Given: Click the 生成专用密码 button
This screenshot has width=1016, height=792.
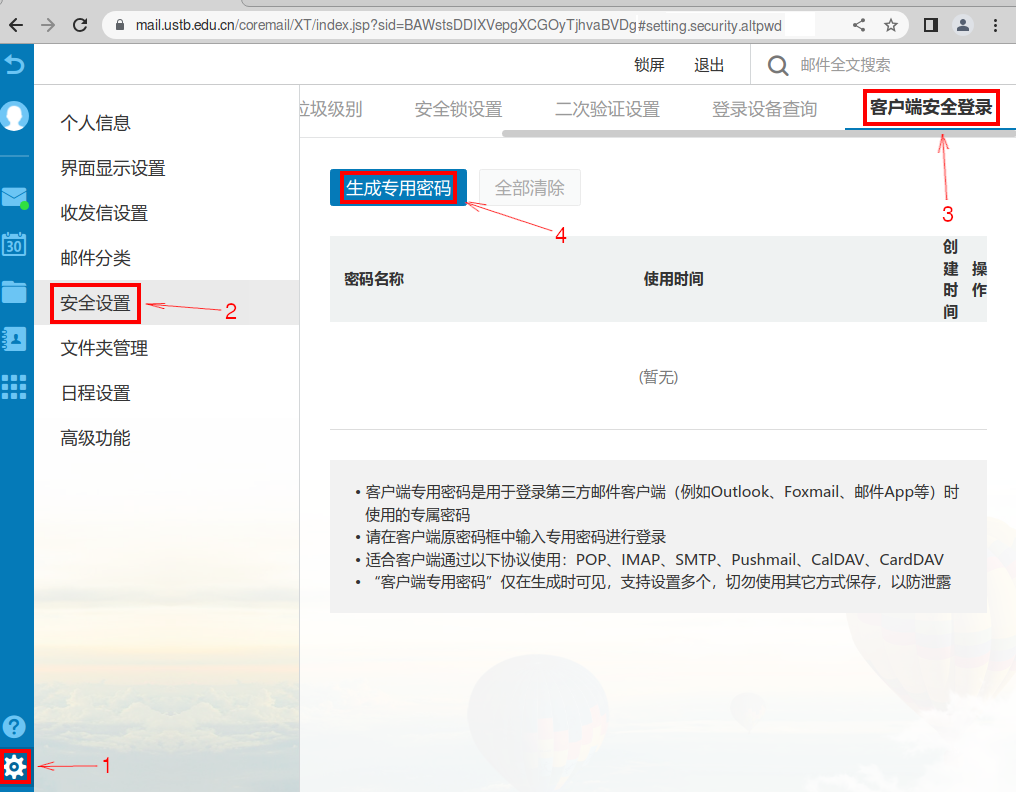Looking at the screenshot, I should 398,188.
